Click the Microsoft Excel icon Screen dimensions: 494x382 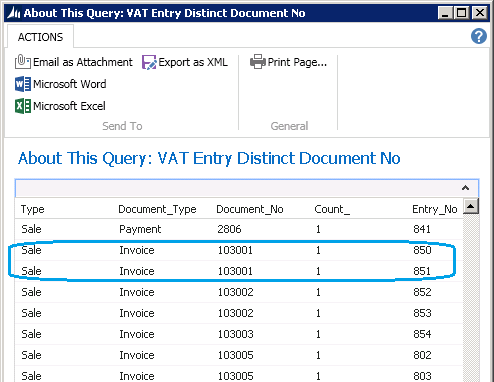[x=23, y=106]
